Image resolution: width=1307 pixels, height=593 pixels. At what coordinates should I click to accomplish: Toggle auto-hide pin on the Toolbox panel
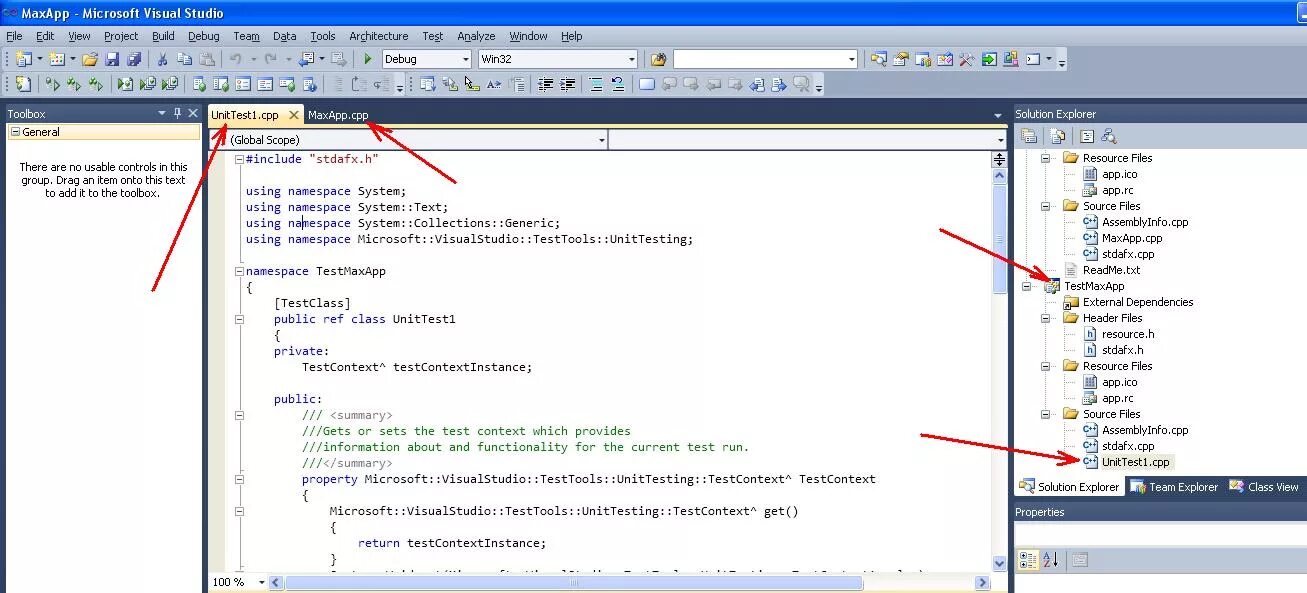[178, 113]
